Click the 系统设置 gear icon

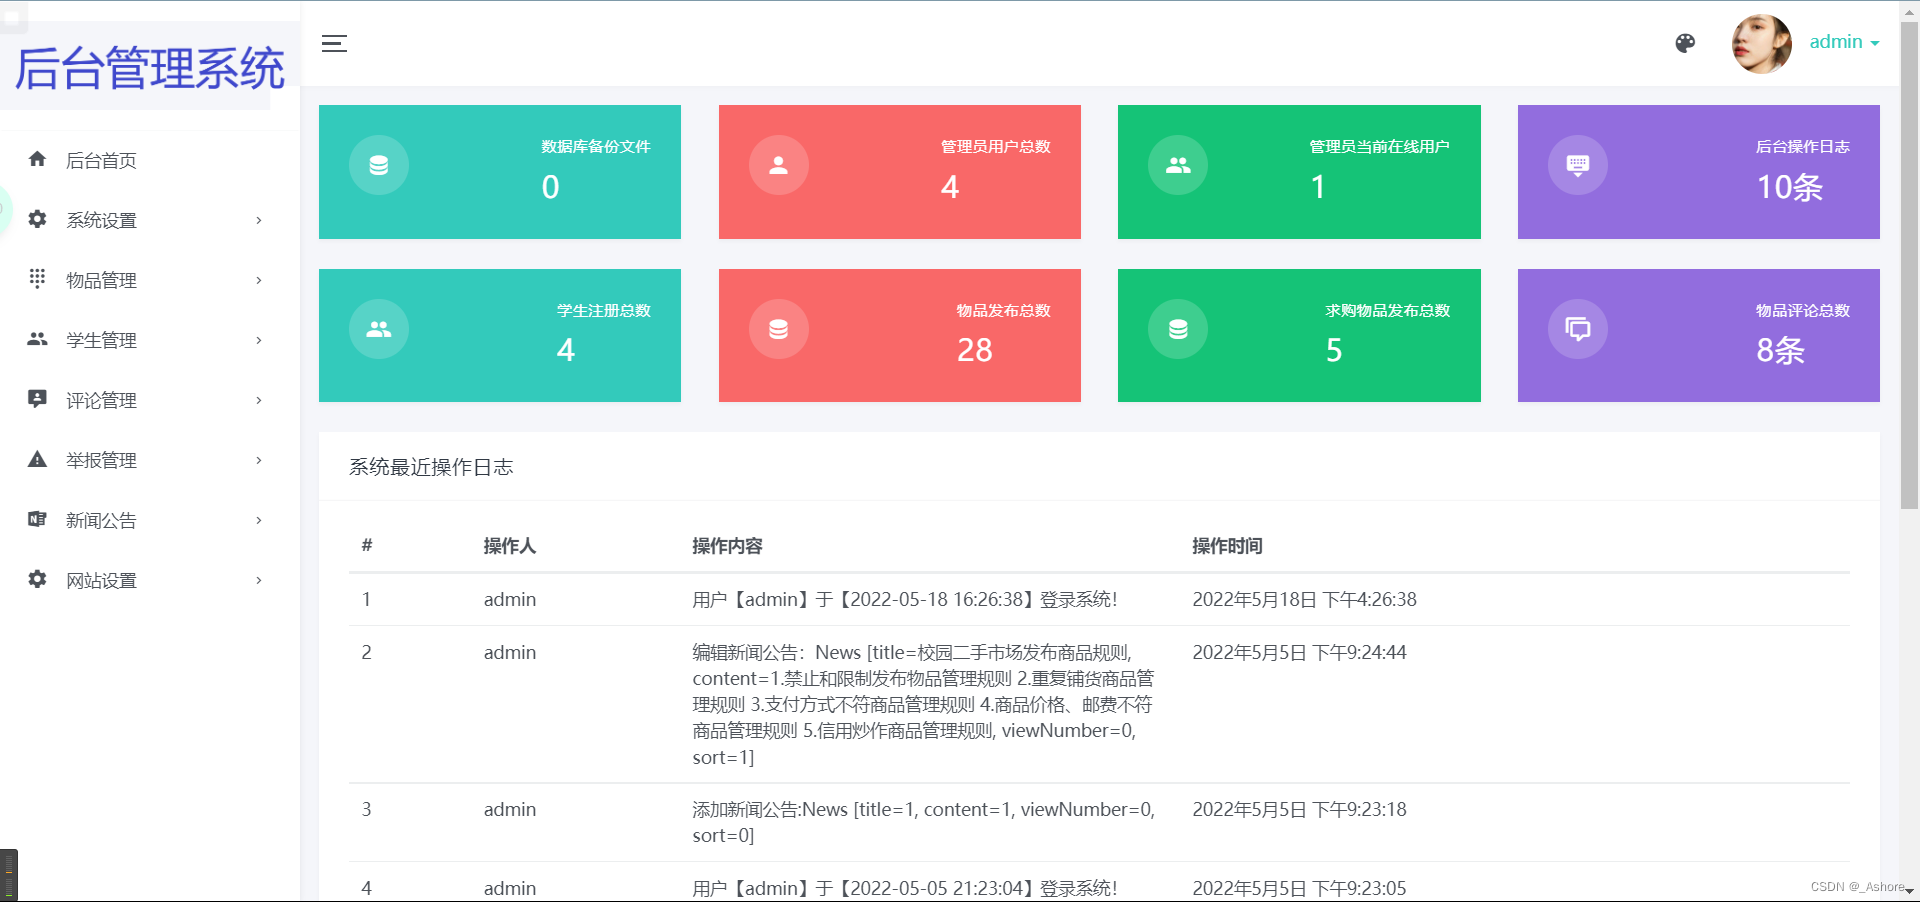click(x=37, y=220)
